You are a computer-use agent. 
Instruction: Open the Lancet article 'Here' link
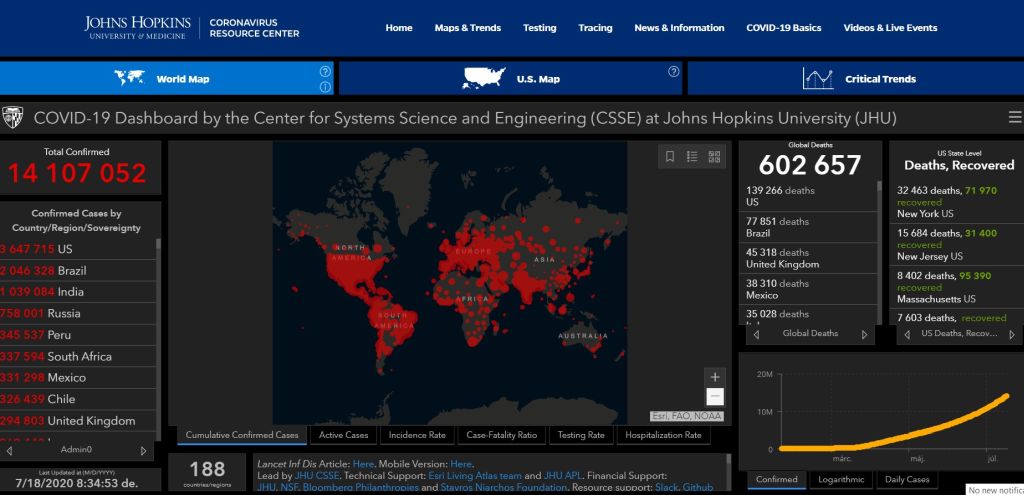pos(363,464)
